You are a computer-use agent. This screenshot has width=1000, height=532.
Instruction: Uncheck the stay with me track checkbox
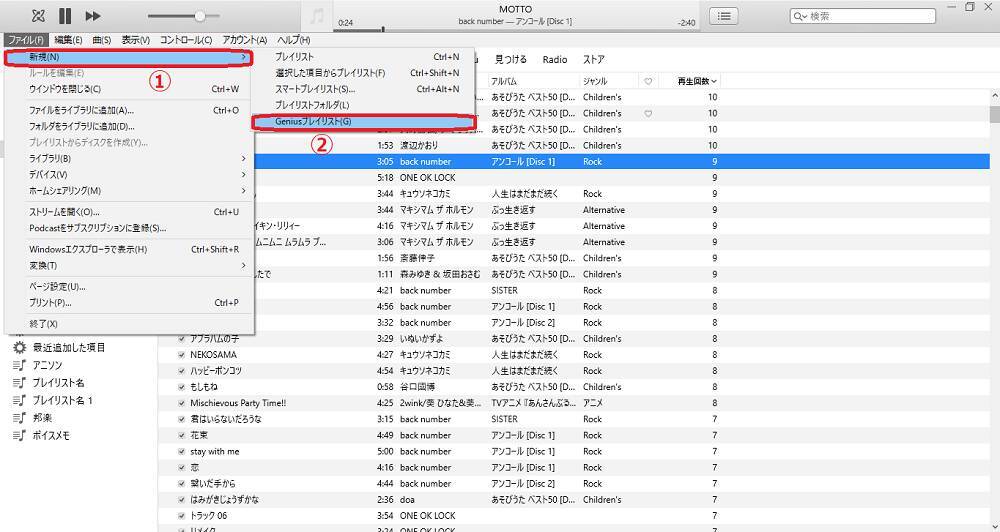point(181,451)
